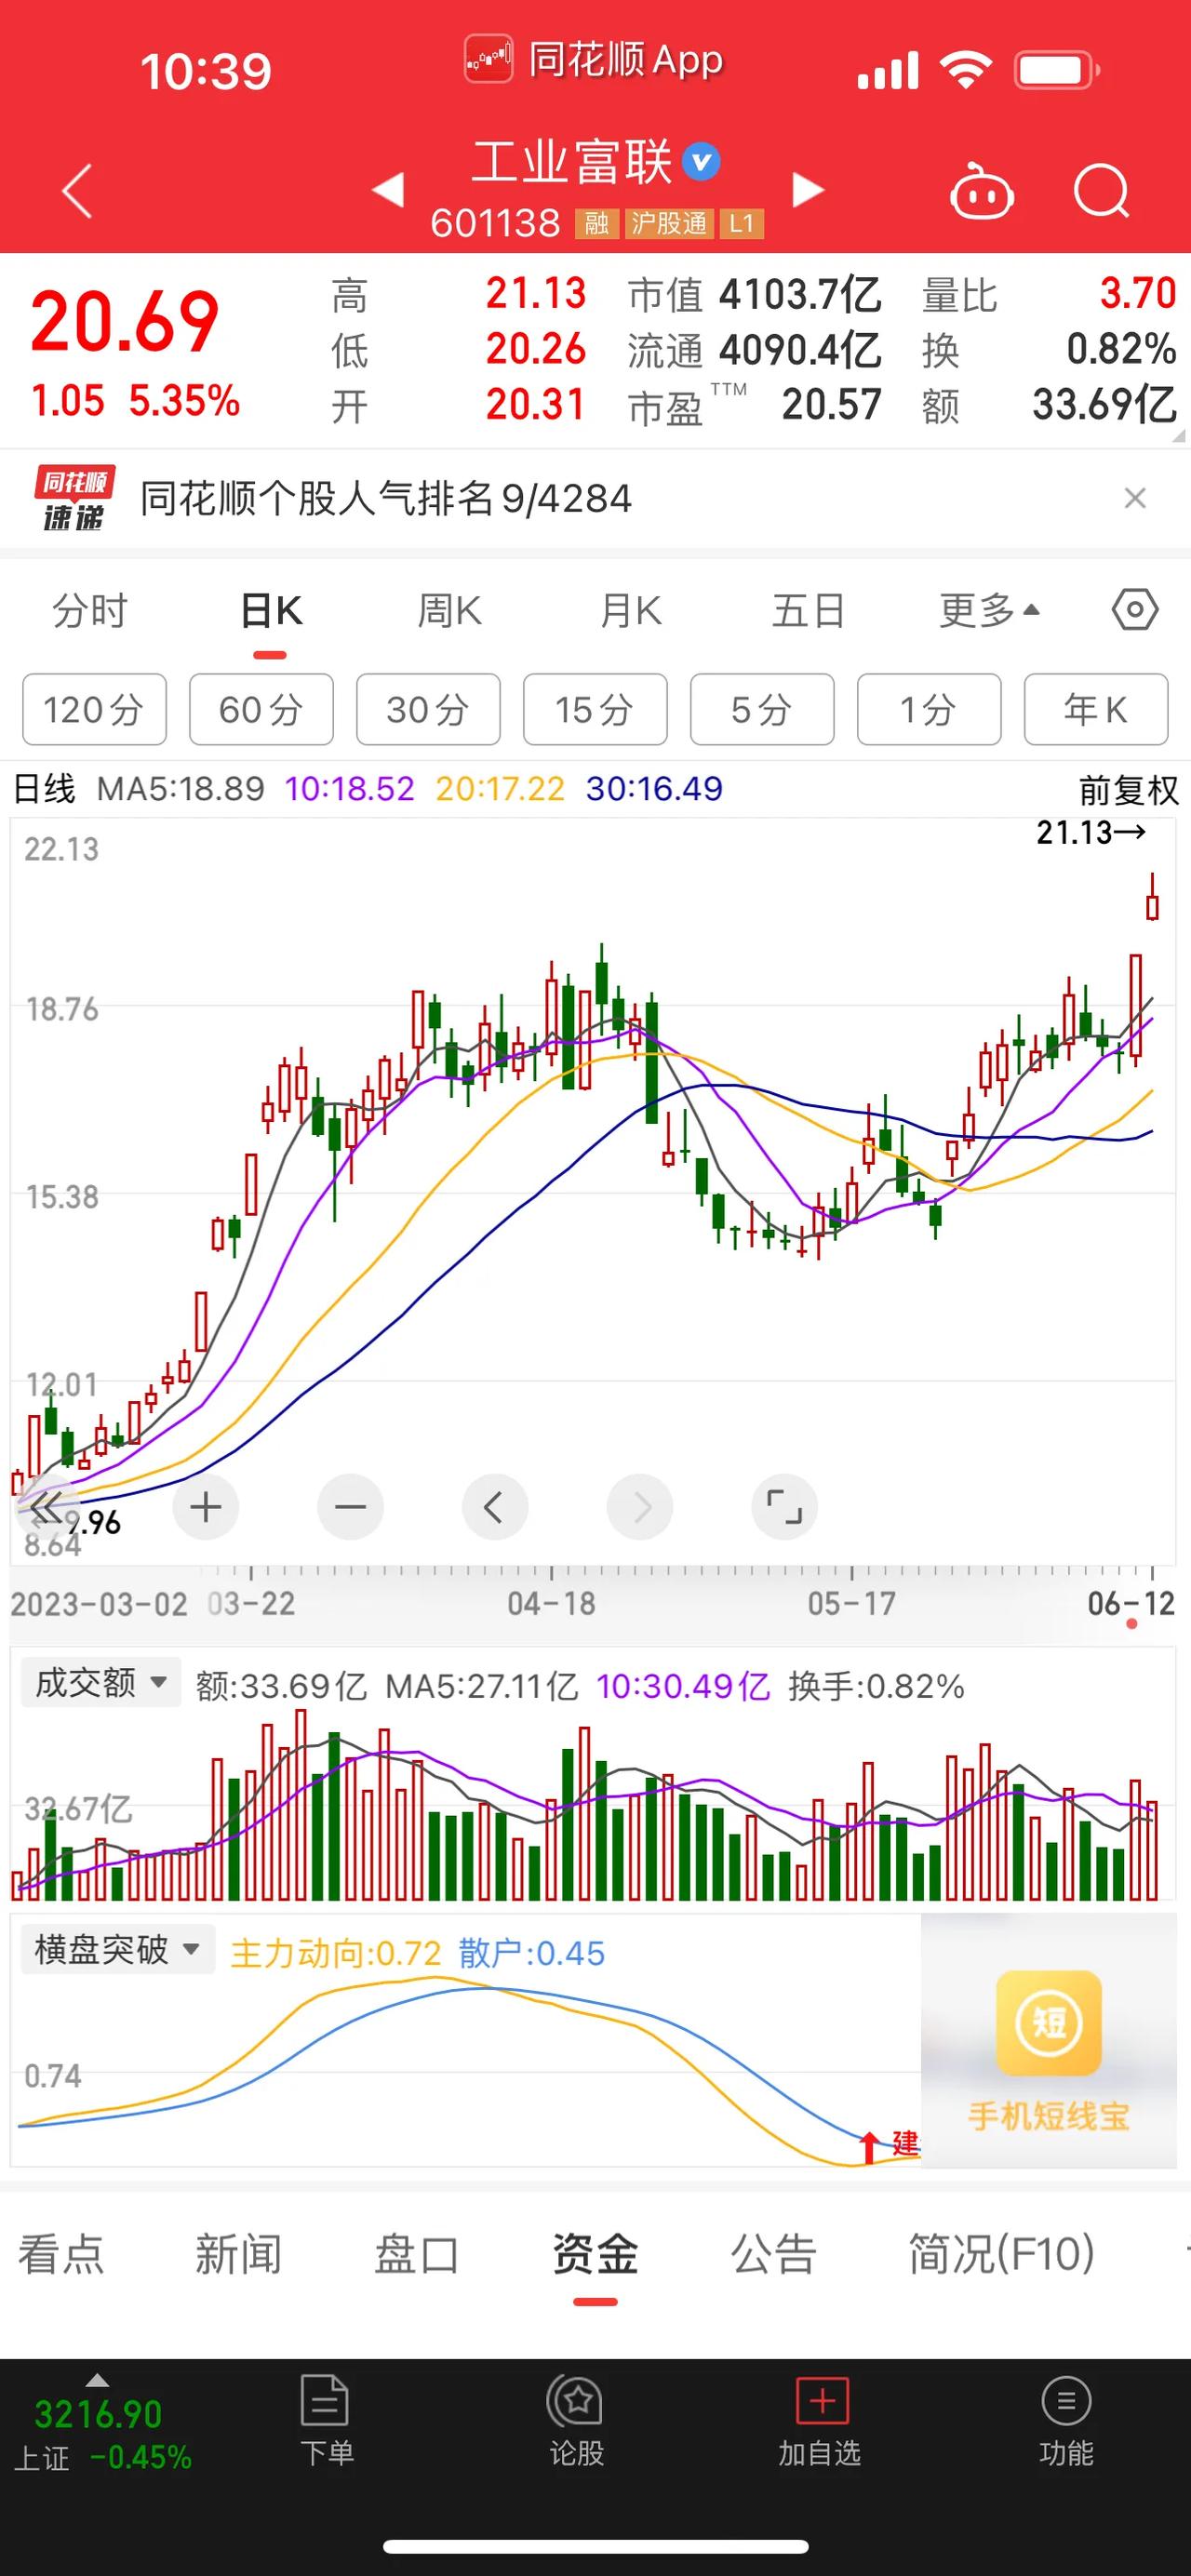Tap the back arrow in the header
The height and width of the screenshot is (2576, 1191).
coord(77,190)
